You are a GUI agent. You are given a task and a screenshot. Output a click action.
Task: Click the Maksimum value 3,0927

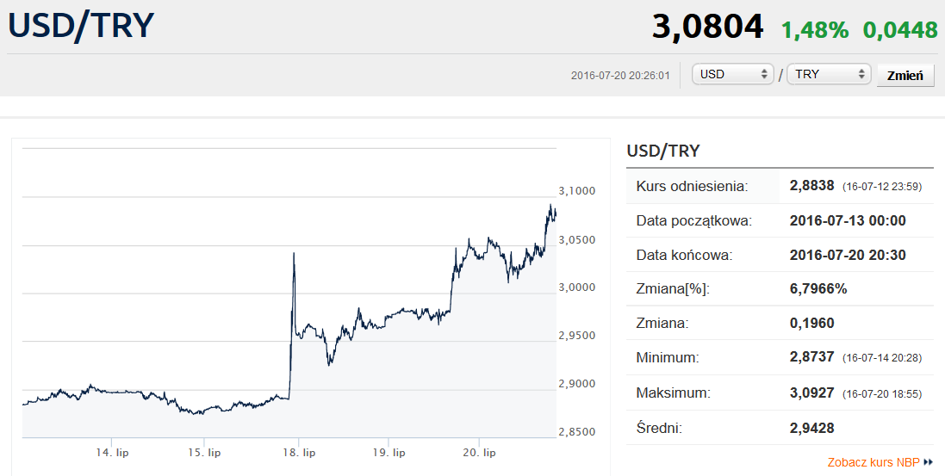[811, 394]
